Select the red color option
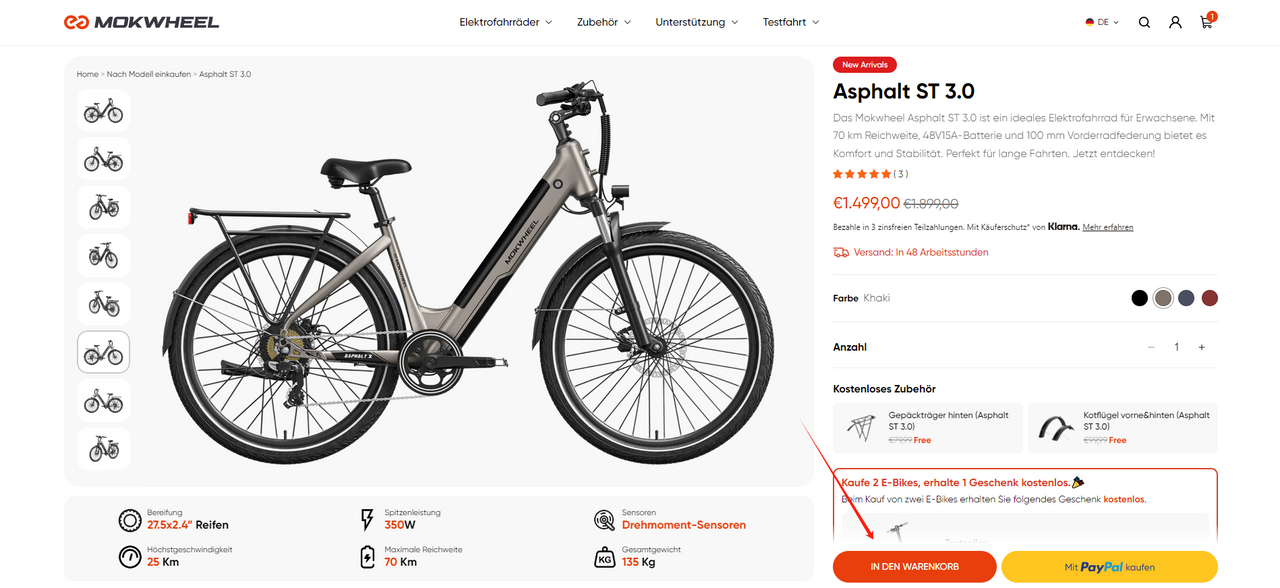The width and height of the screenshot is (1280, 588). (x=1209, y=298)
